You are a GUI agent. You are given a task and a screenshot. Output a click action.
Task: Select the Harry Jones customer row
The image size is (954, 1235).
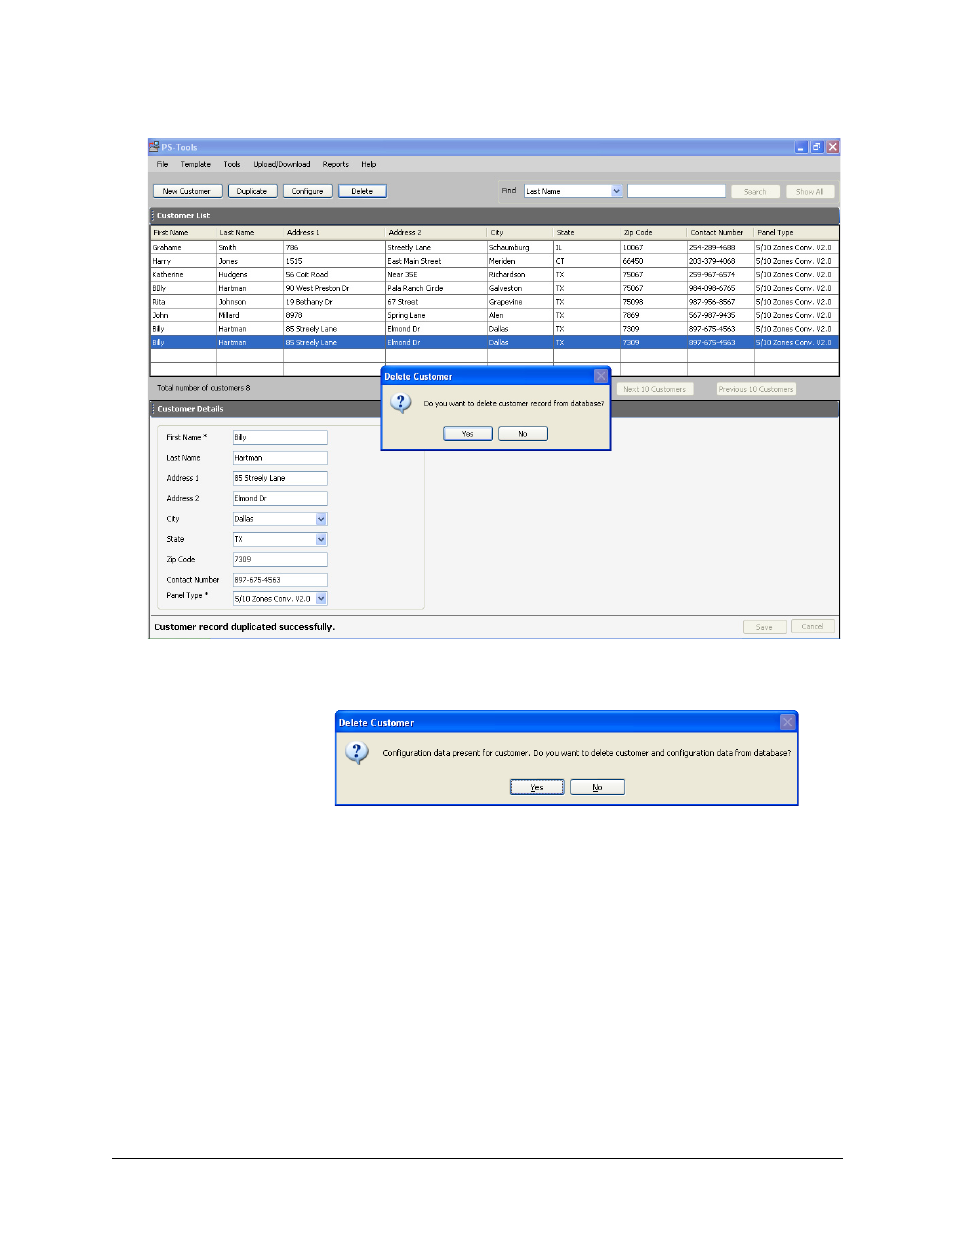point(494,261)
